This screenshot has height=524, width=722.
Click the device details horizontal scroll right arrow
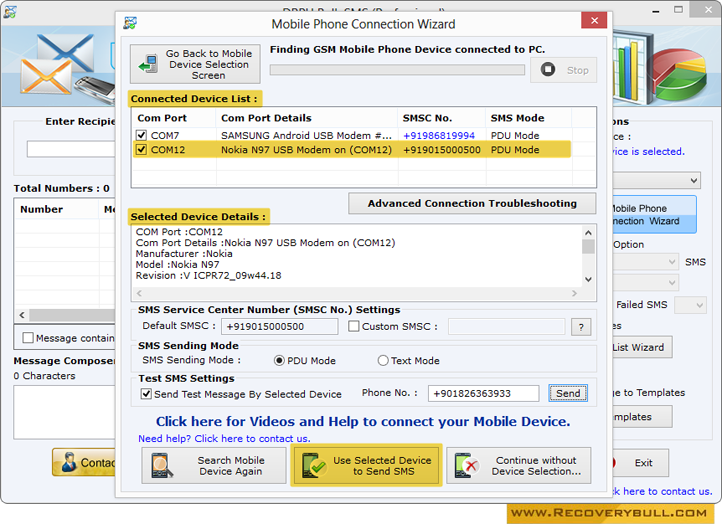pyautogui.click(x=574, y=293)
